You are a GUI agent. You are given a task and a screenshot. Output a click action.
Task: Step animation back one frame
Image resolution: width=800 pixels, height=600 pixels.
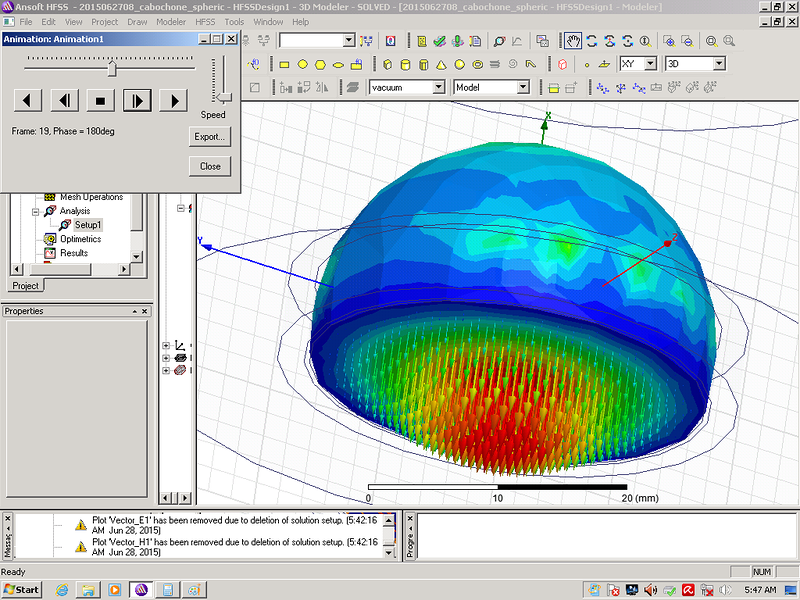64,100
